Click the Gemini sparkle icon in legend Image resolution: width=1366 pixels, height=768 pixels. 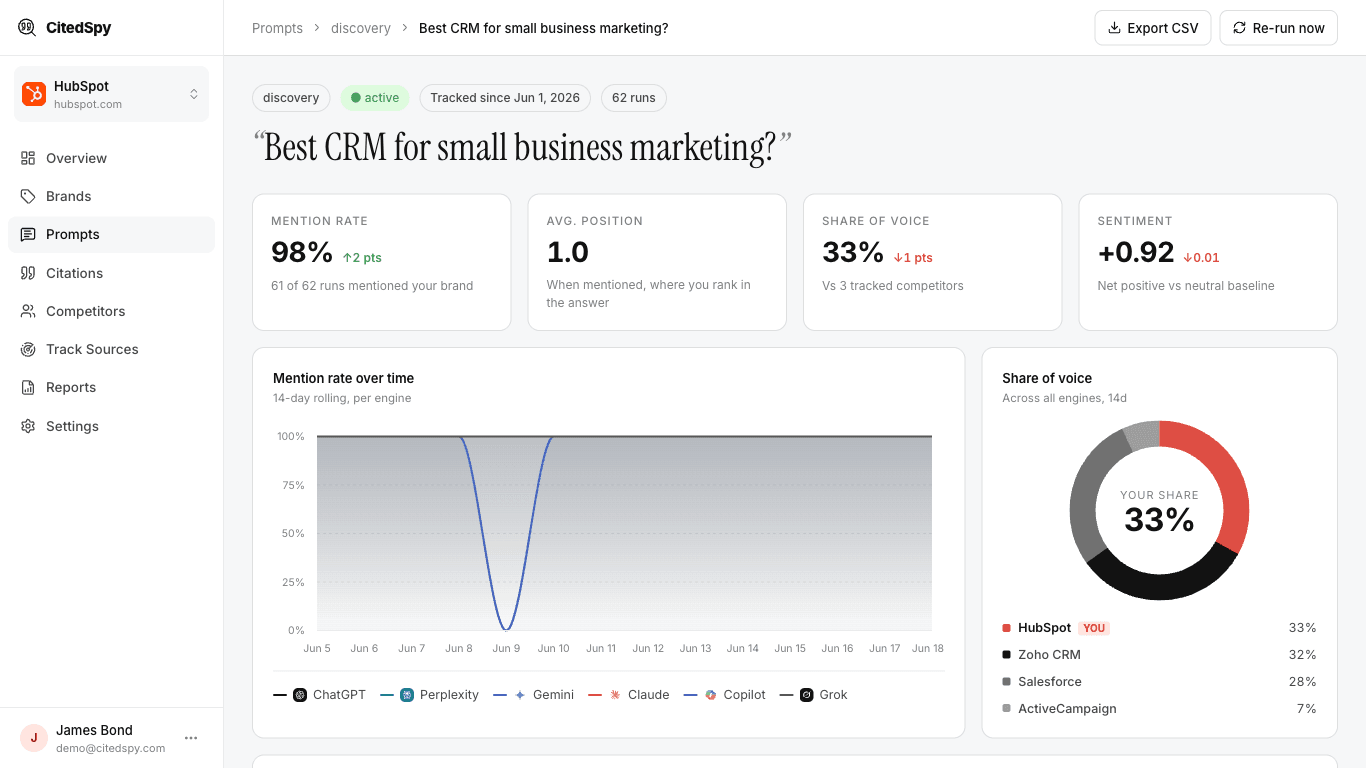520,695
